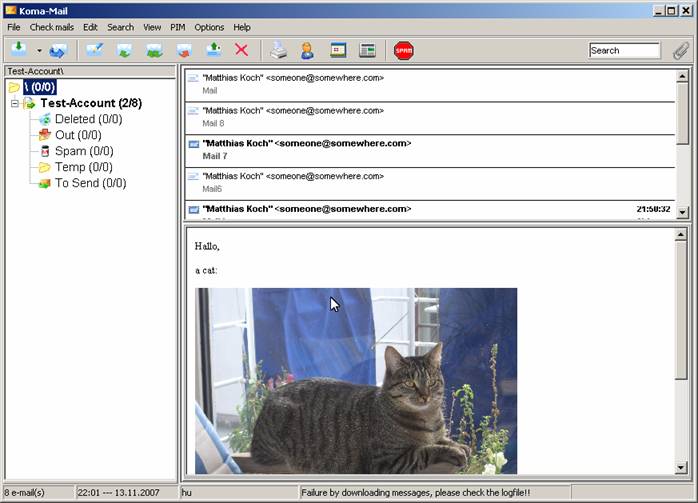698x503 pixels.
Task: Click the printer icon
Action: tap(279, 50)
